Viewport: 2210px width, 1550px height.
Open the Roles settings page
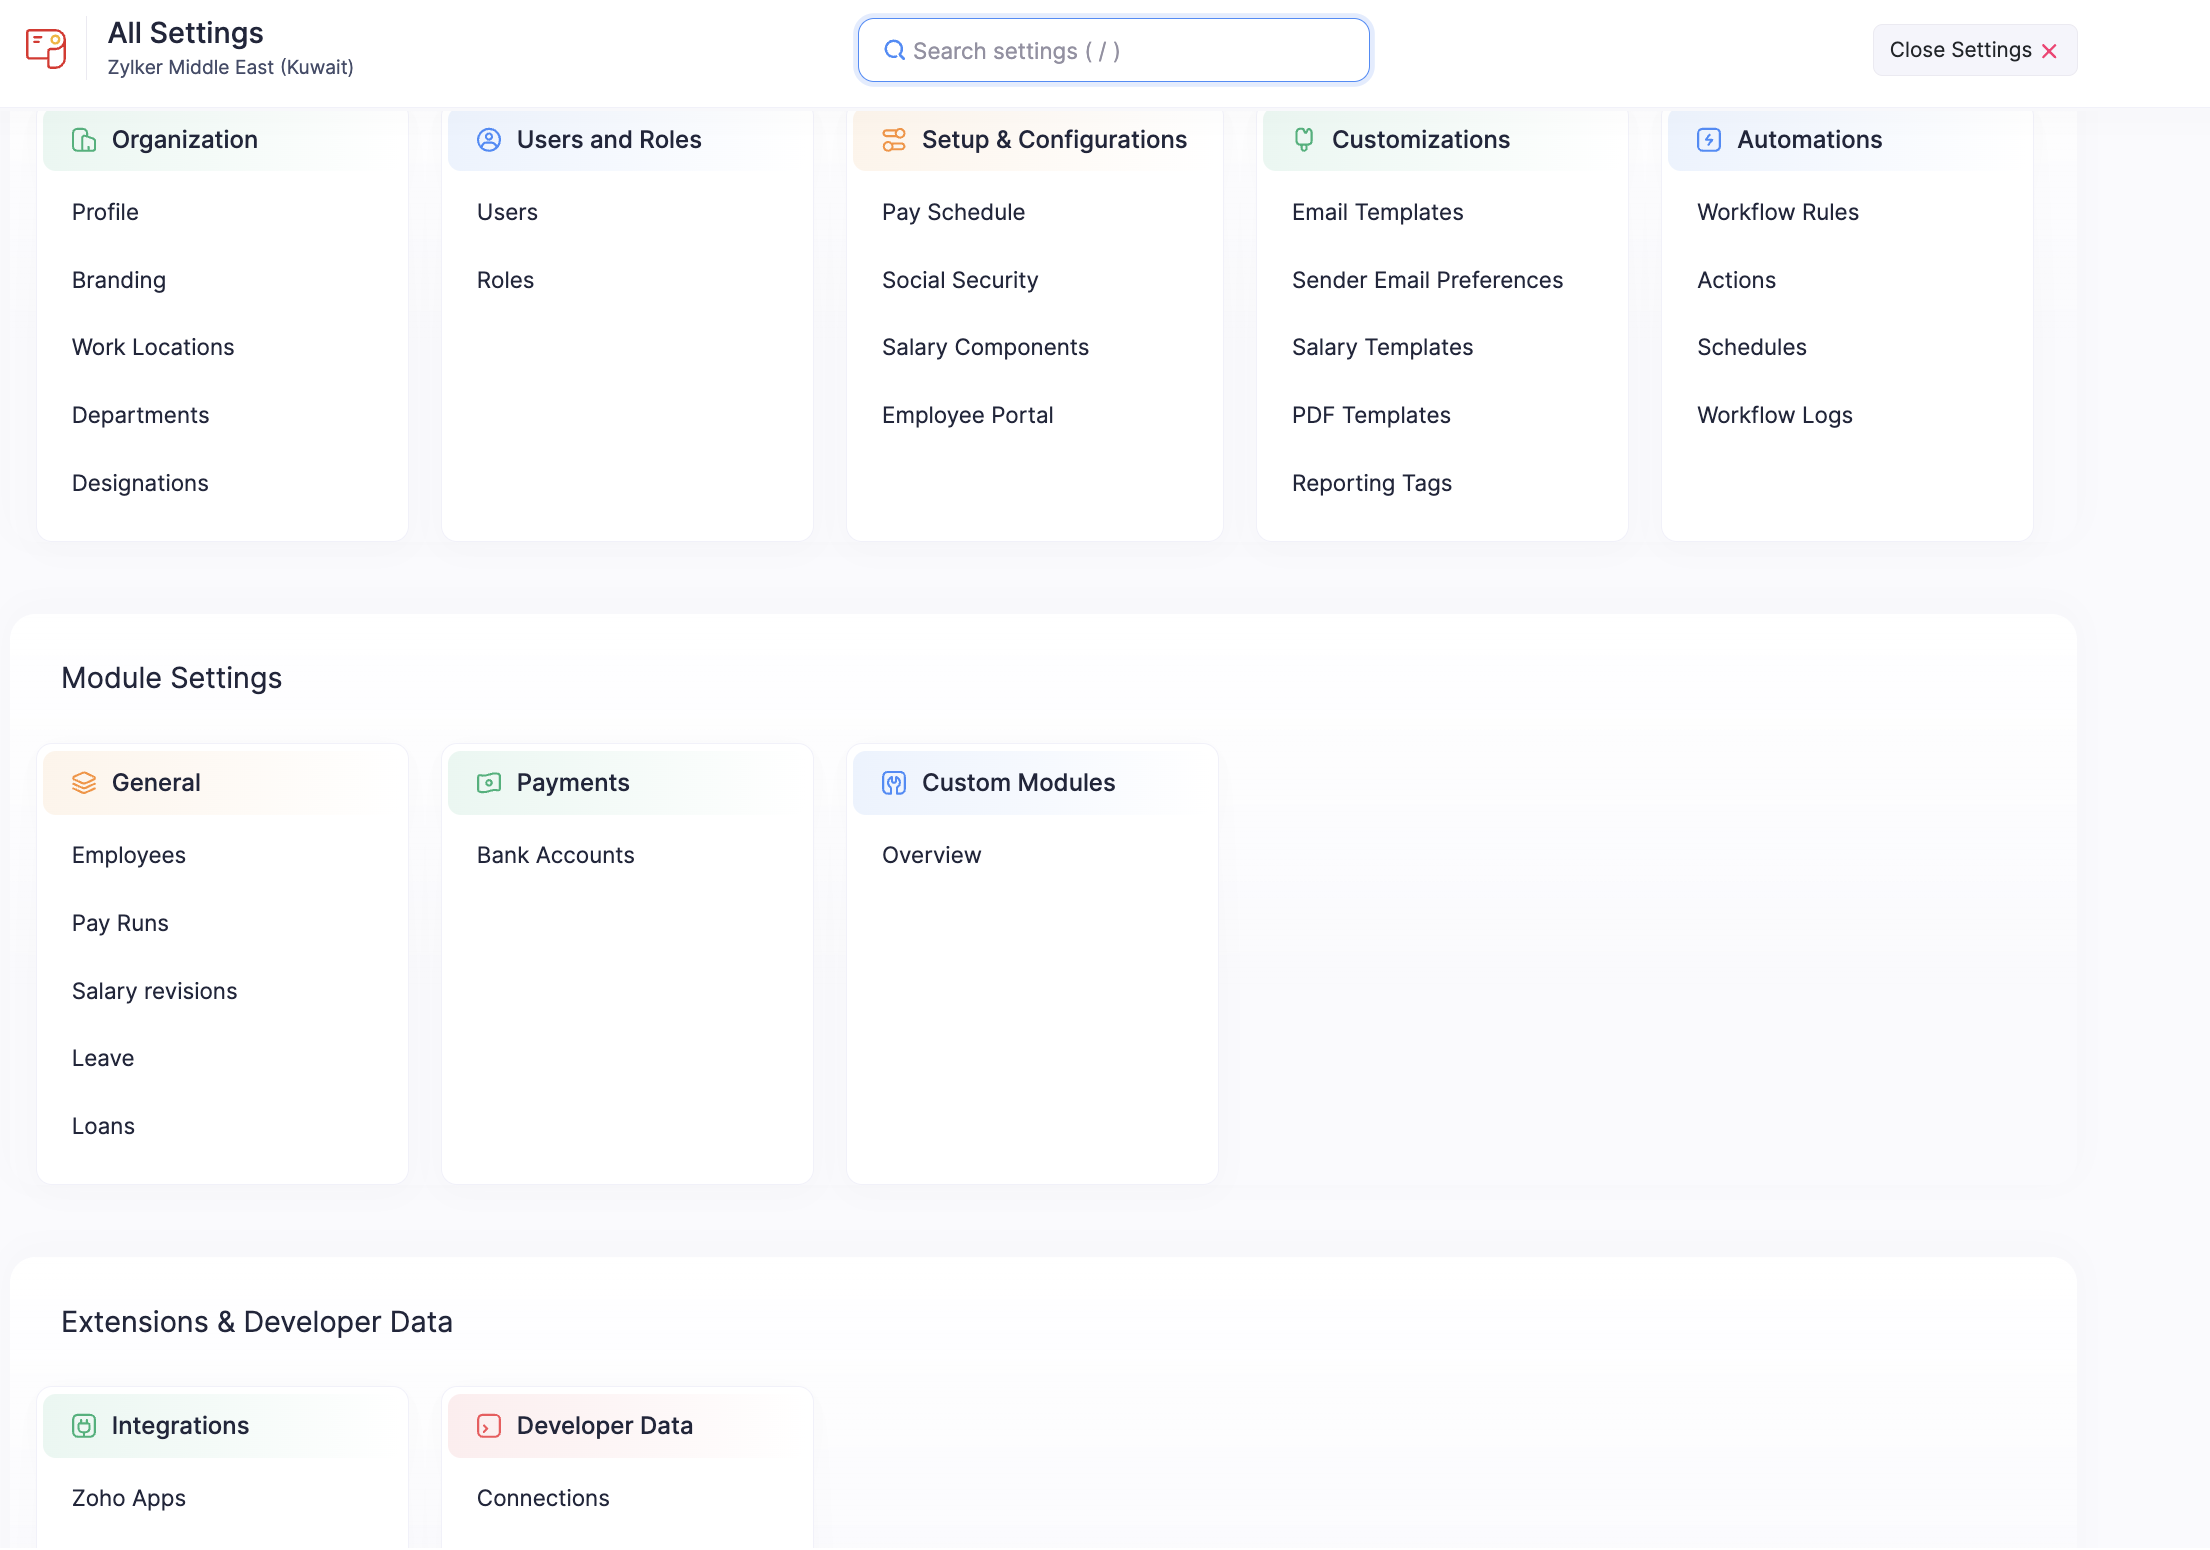point(505,280)
